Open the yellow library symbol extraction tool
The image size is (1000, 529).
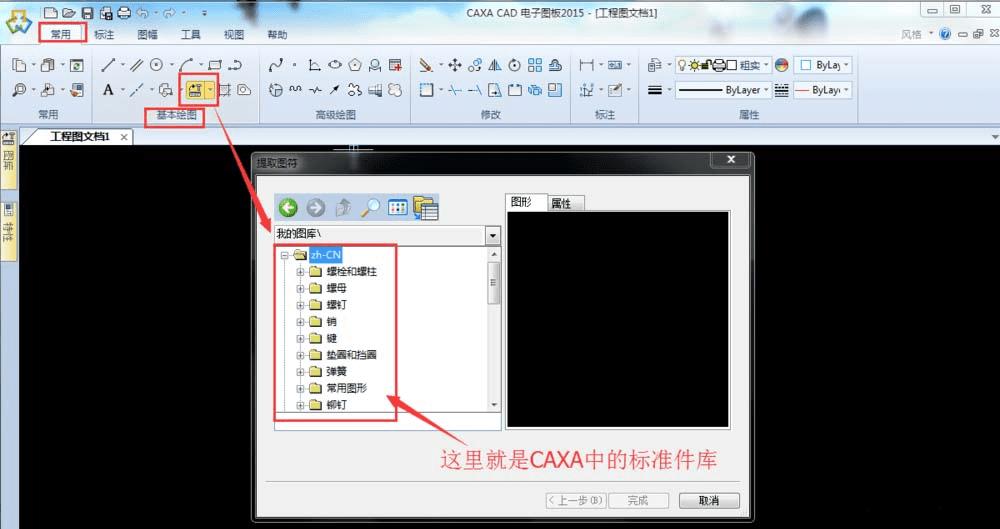pos(195,90)
